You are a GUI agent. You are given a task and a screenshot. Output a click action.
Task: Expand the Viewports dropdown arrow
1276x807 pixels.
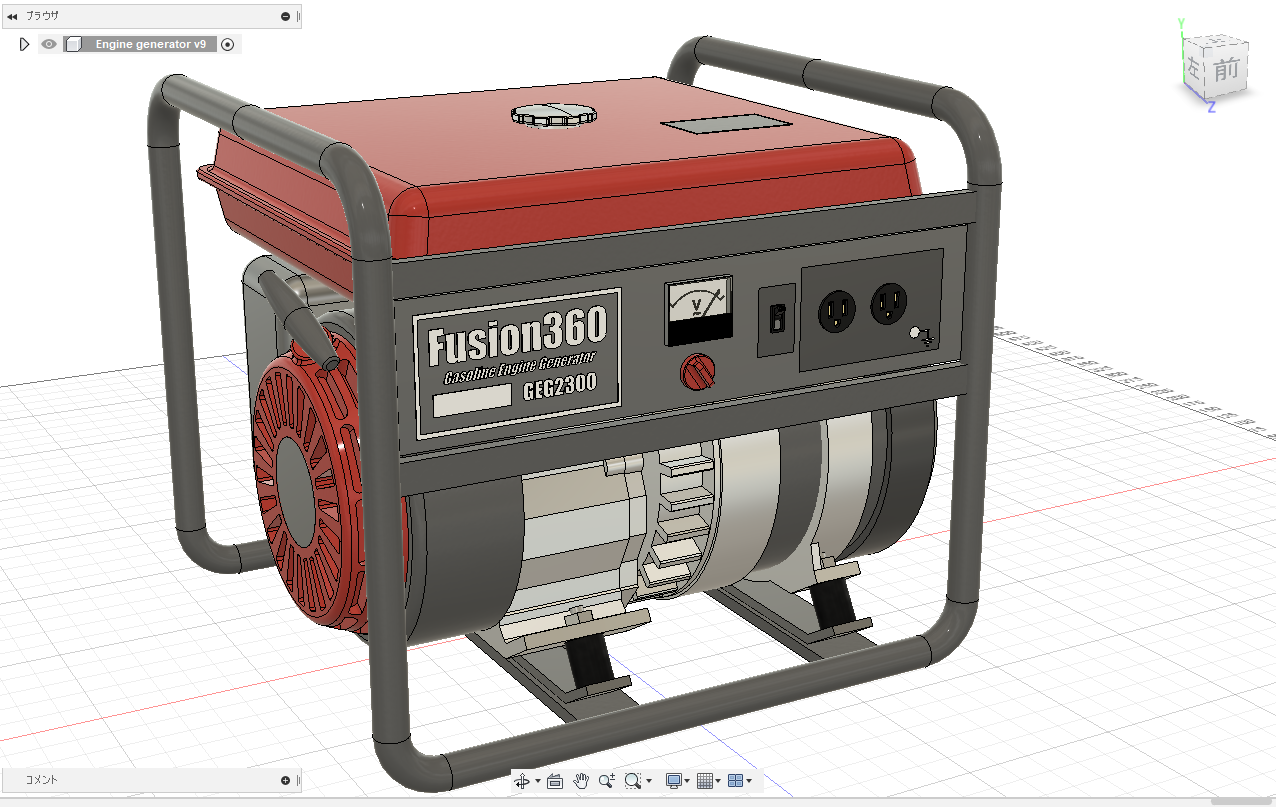pyautogui.click(x=749, y=782)
